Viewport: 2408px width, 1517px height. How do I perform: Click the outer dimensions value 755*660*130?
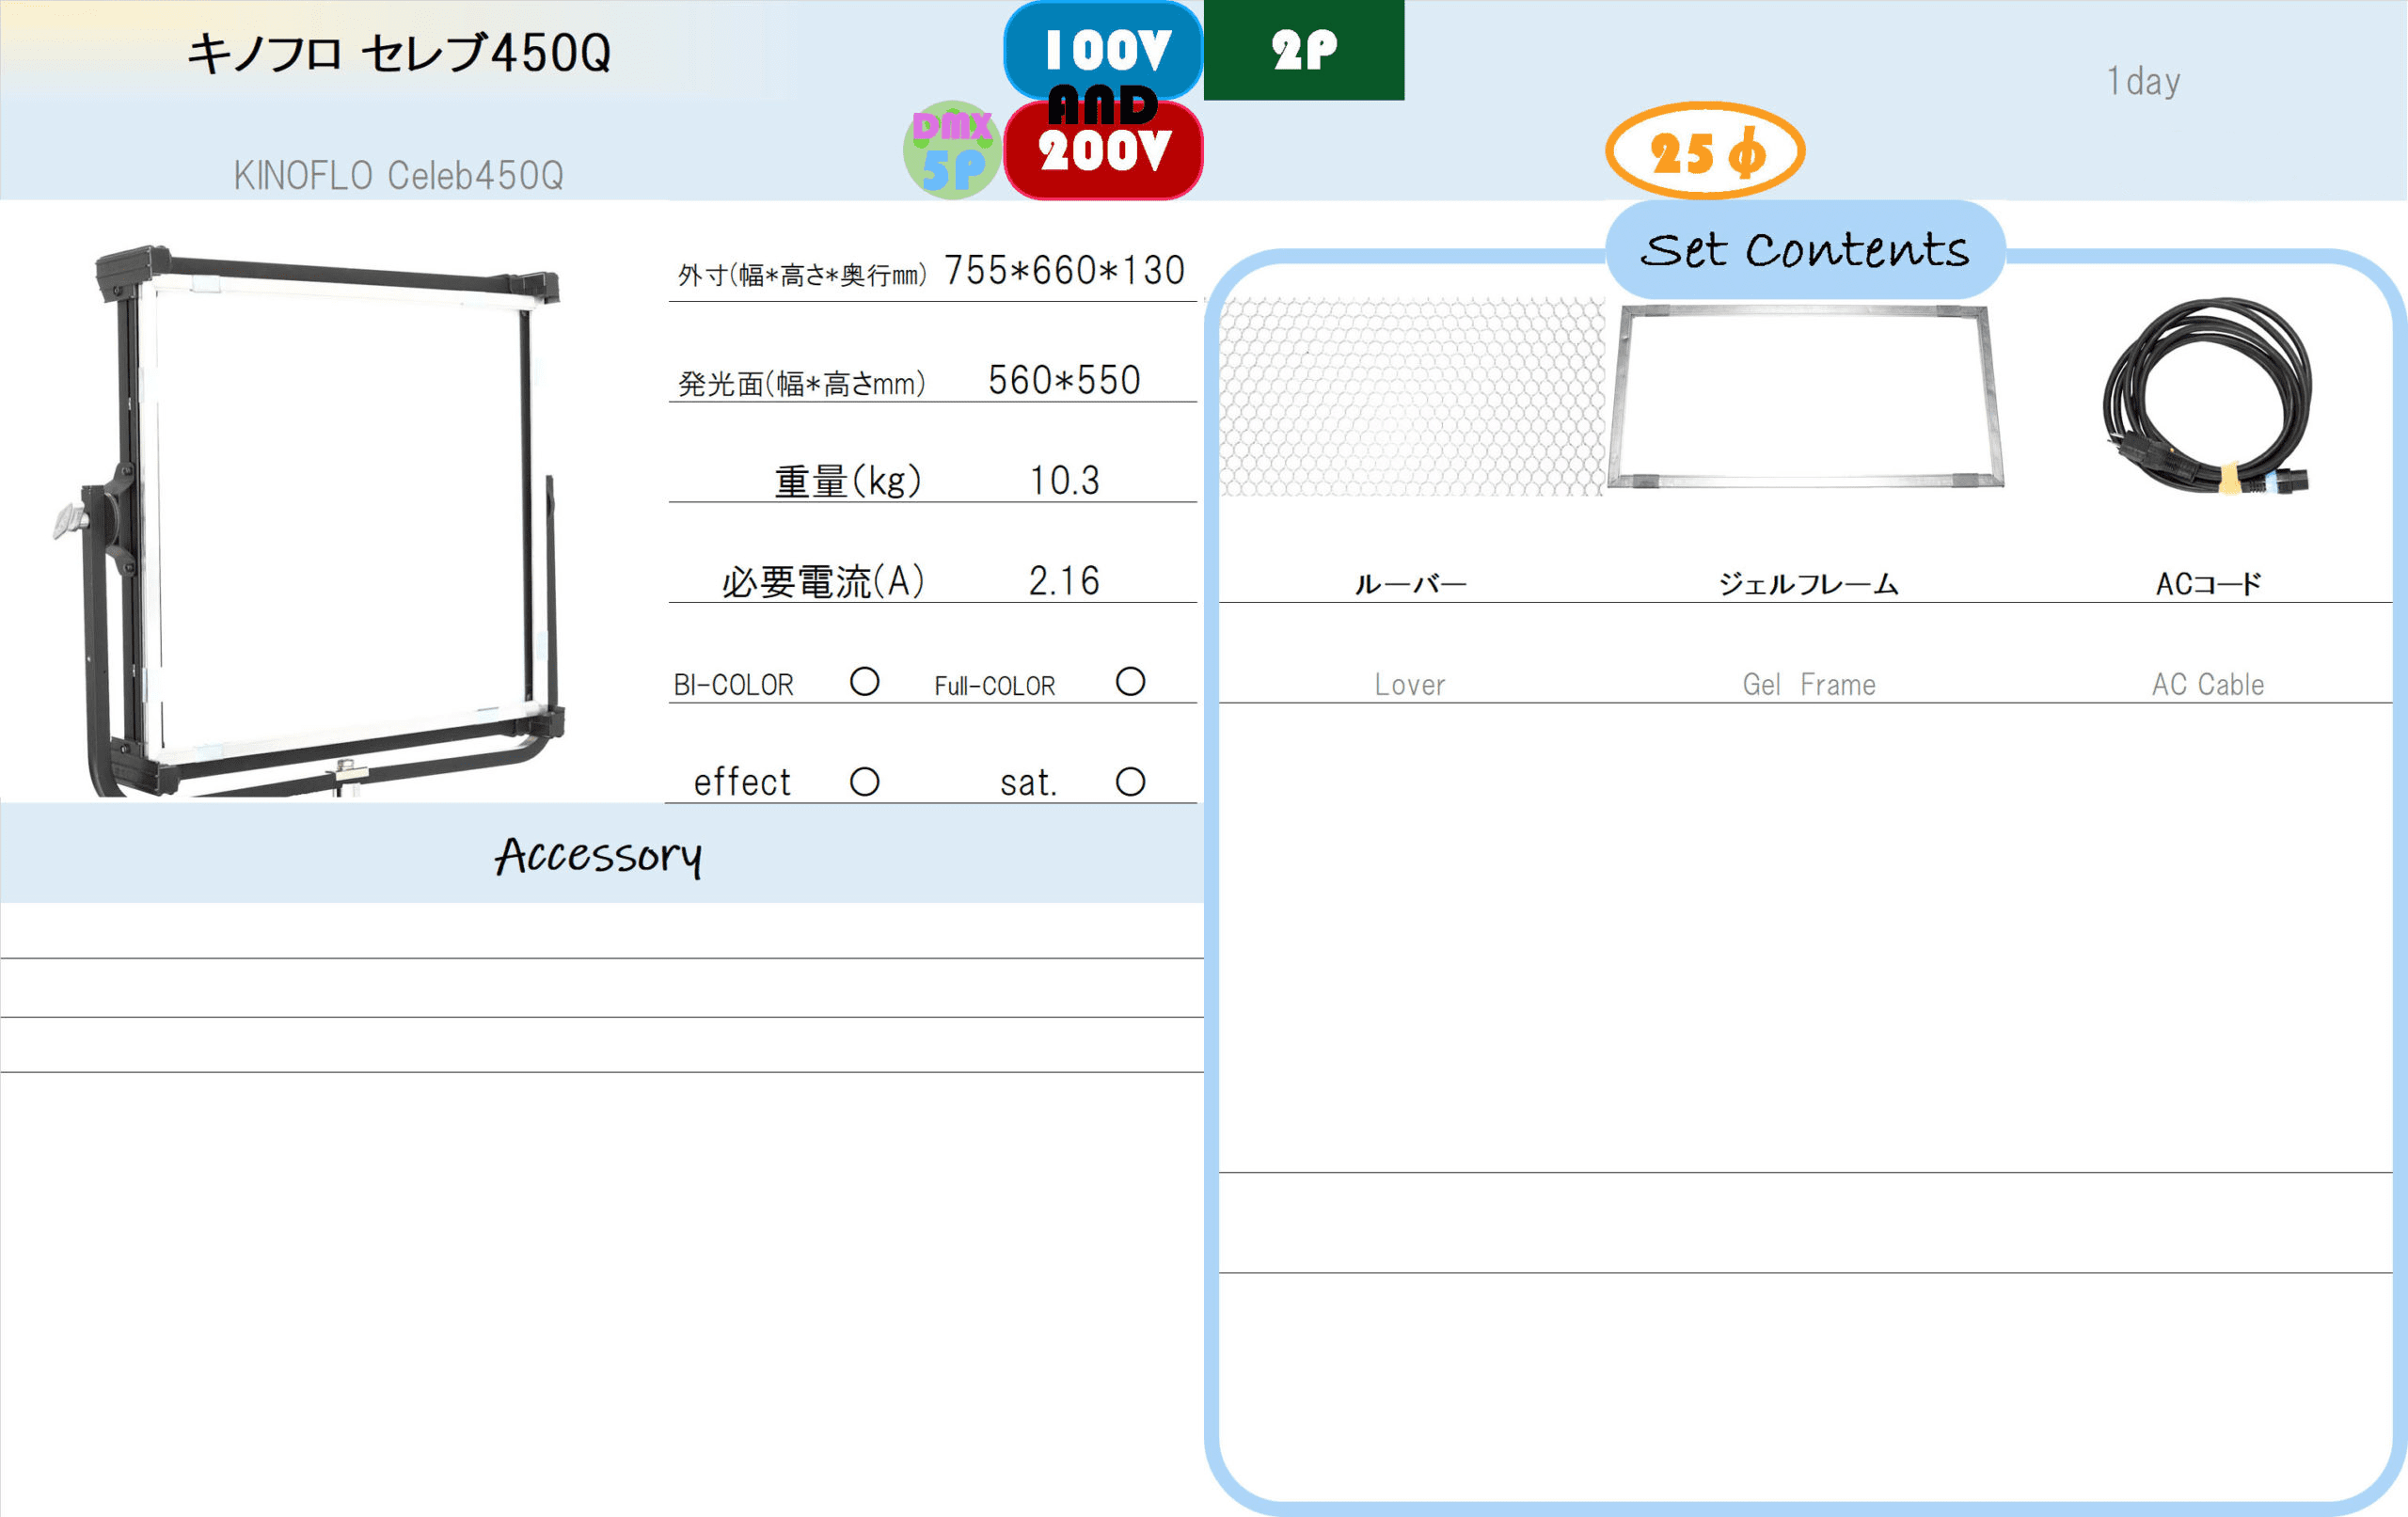tap(1065, 271)
